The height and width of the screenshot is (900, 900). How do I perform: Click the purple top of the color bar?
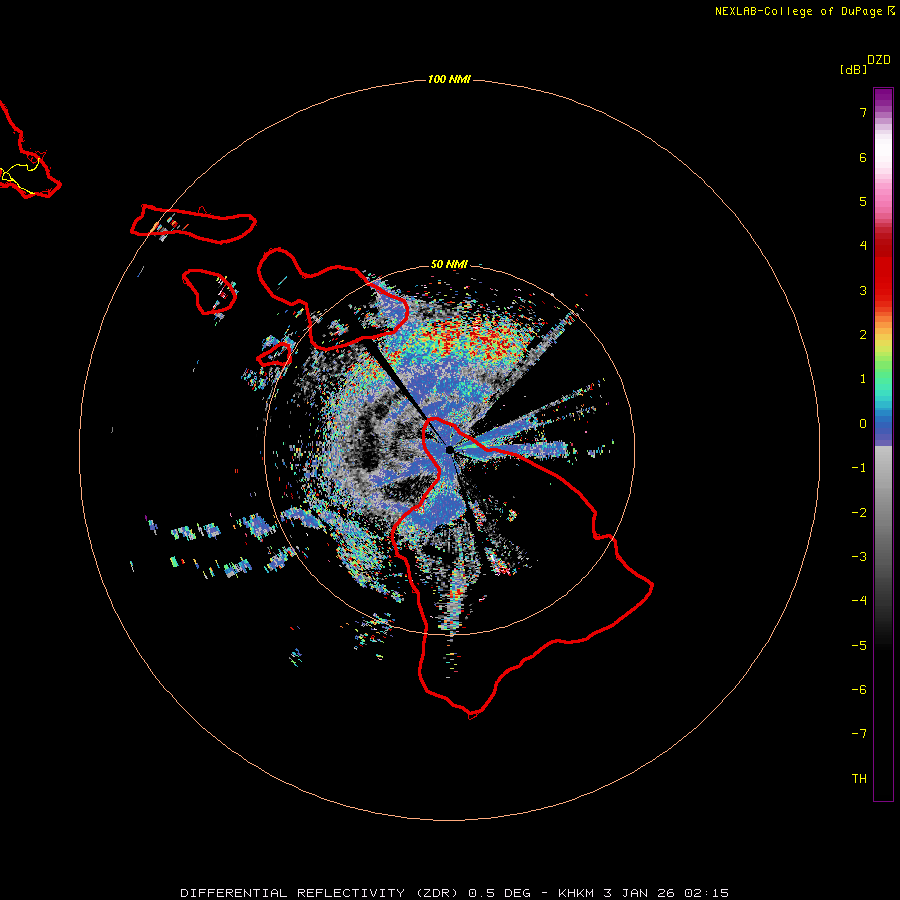tap(883, 98)
